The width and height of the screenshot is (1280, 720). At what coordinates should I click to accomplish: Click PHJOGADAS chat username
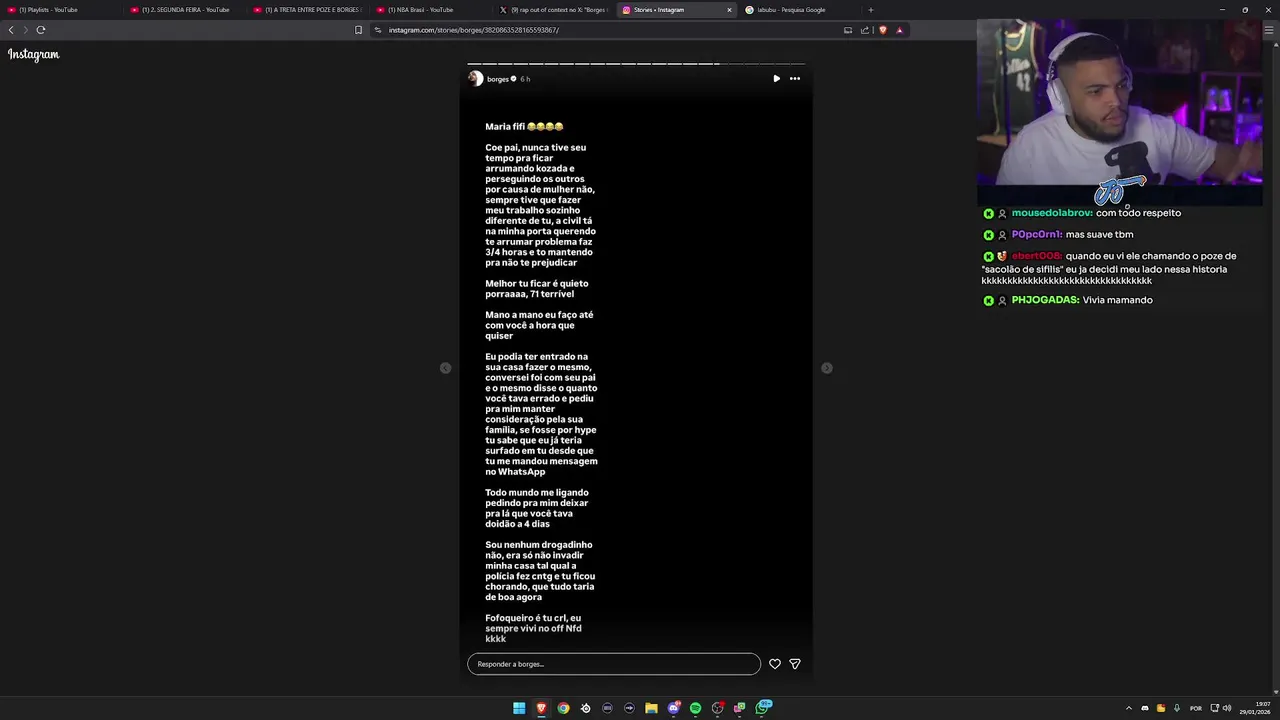click(1046, 300)
